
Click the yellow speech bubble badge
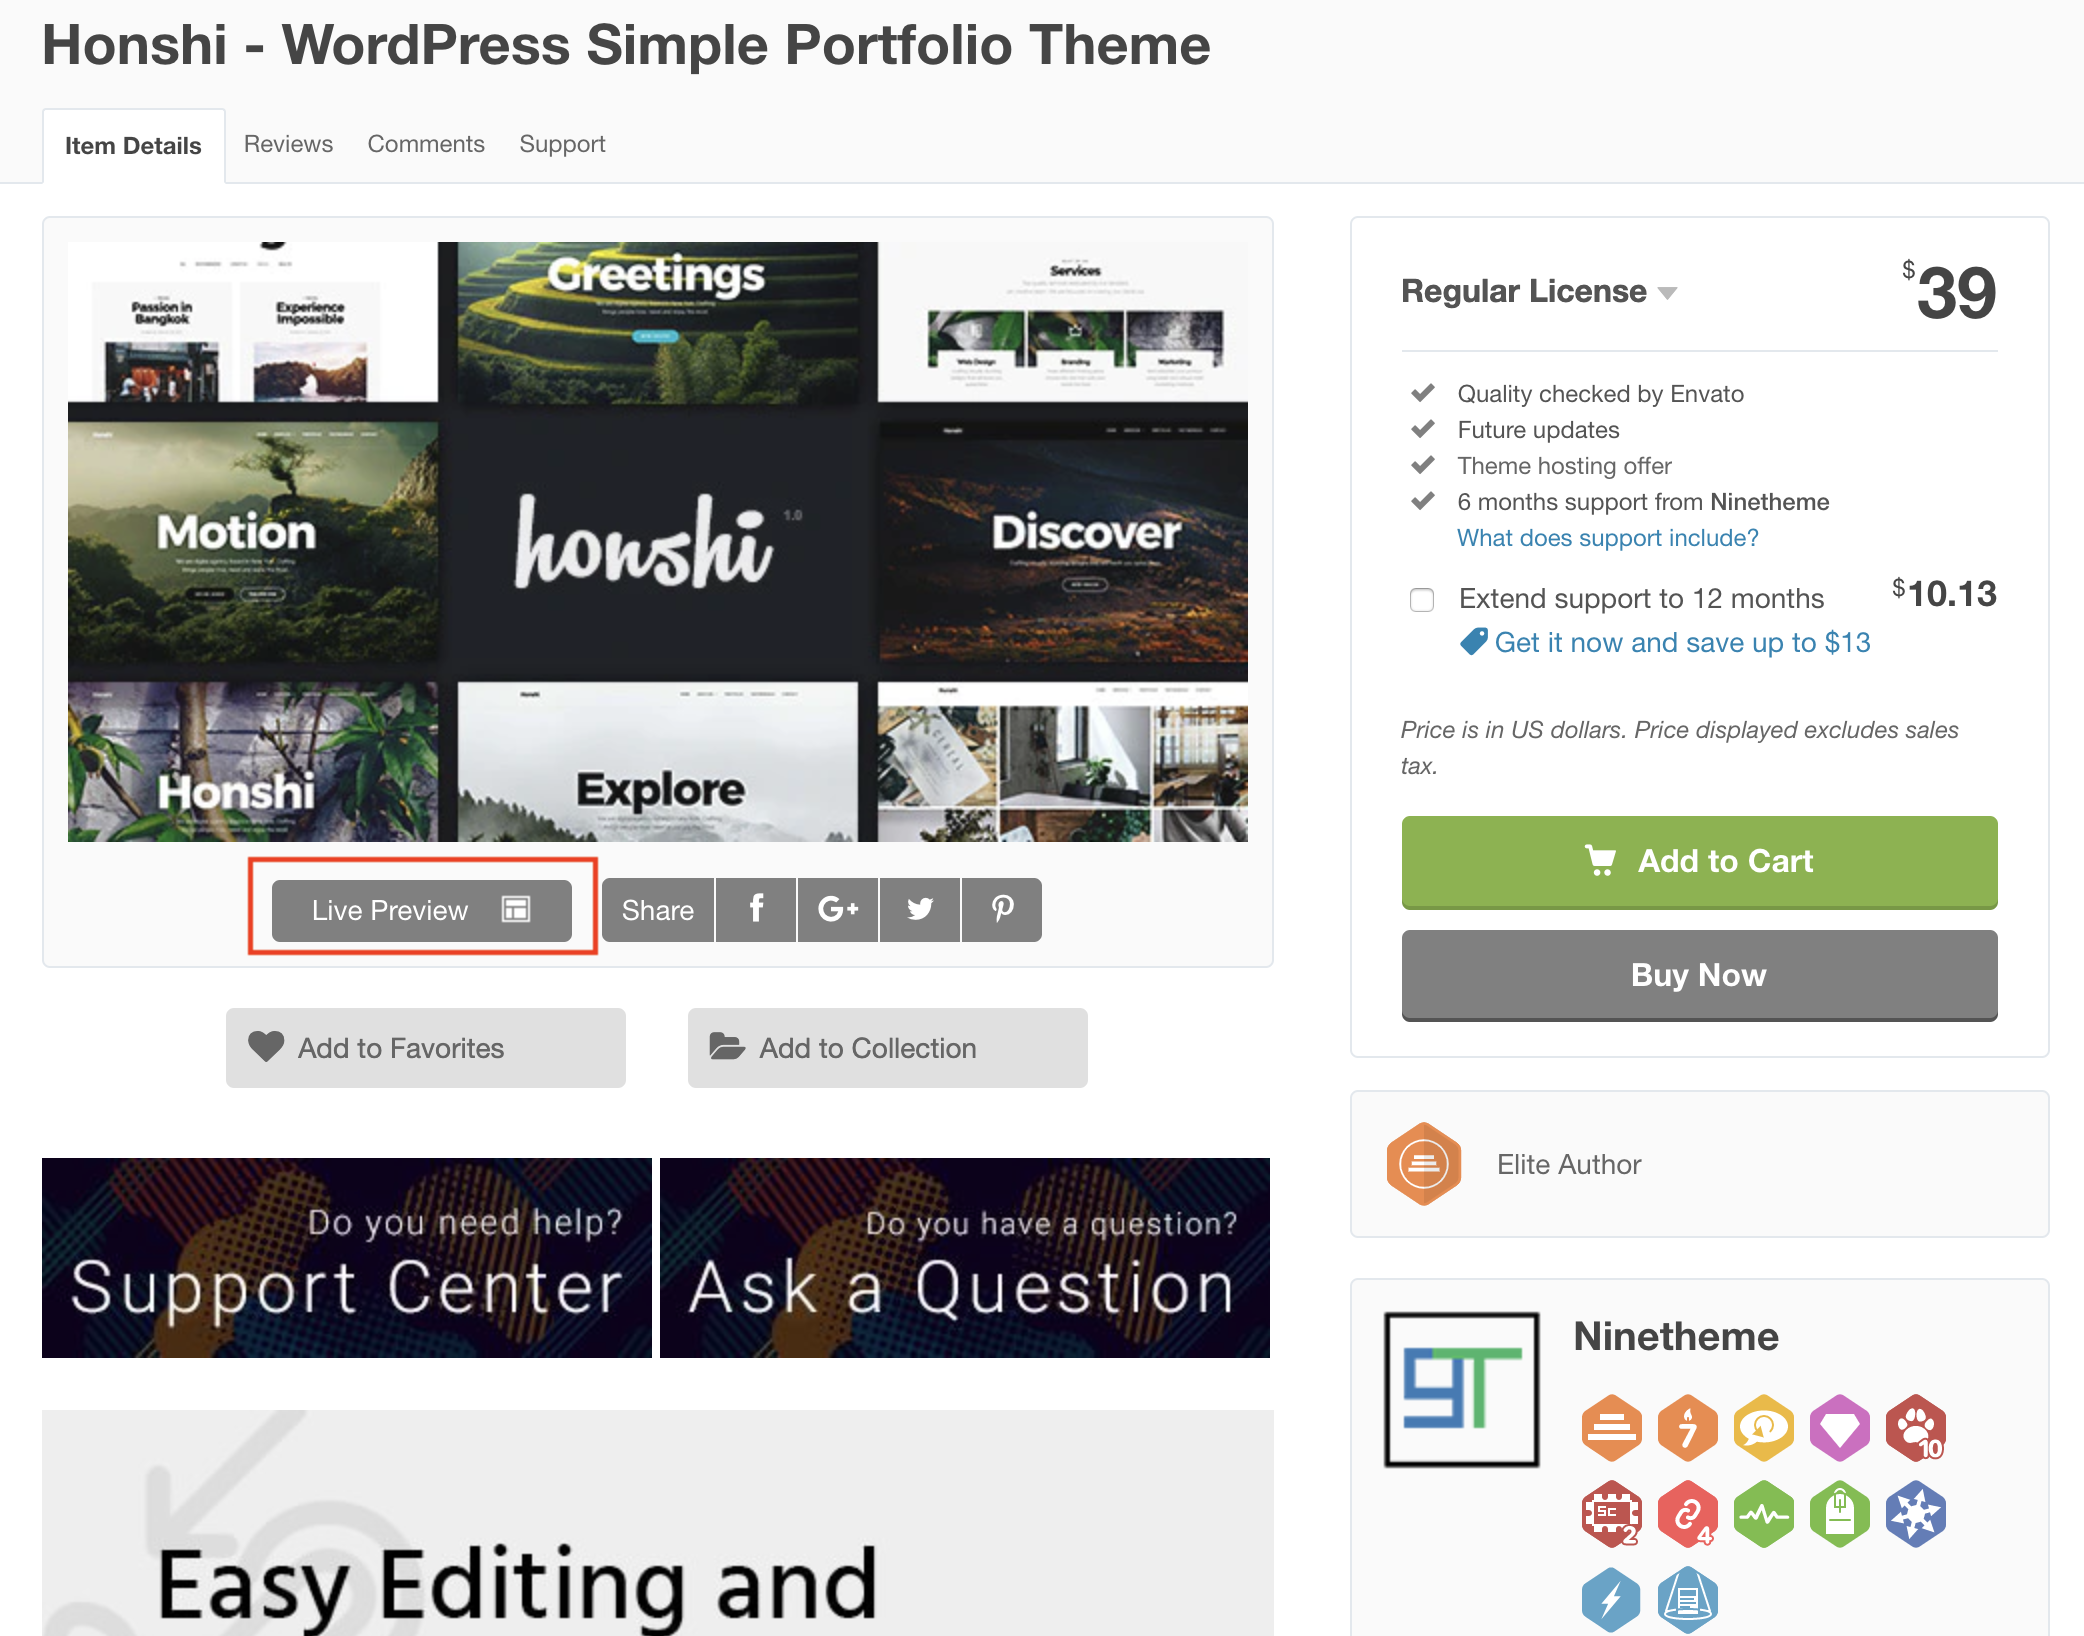point(1763,1428)
